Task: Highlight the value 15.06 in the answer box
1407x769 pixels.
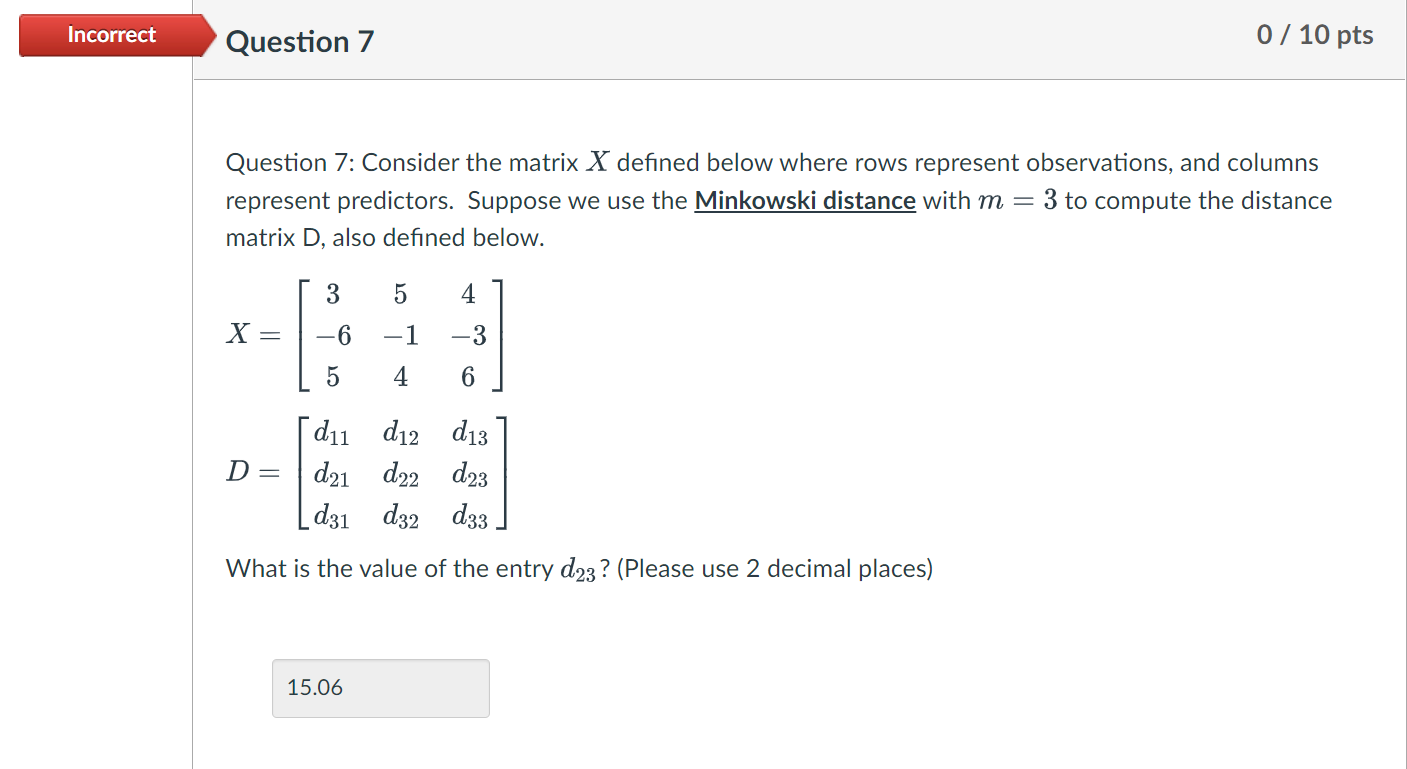Action: (317, 688)
